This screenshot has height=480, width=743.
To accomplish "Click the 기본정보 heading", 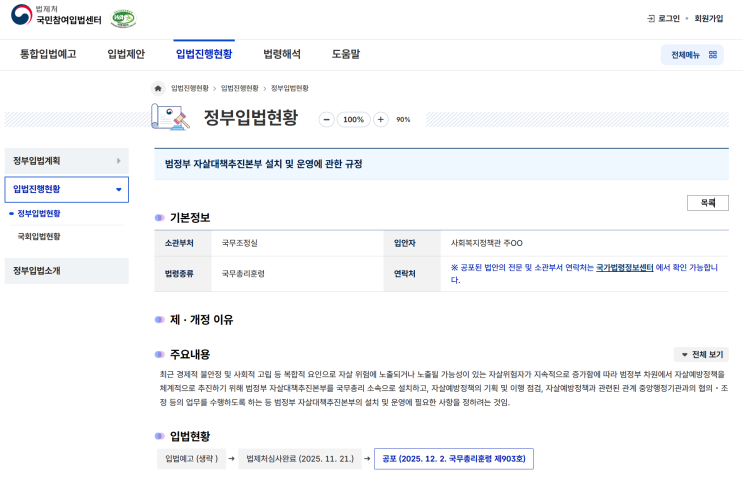I will 190,217.
